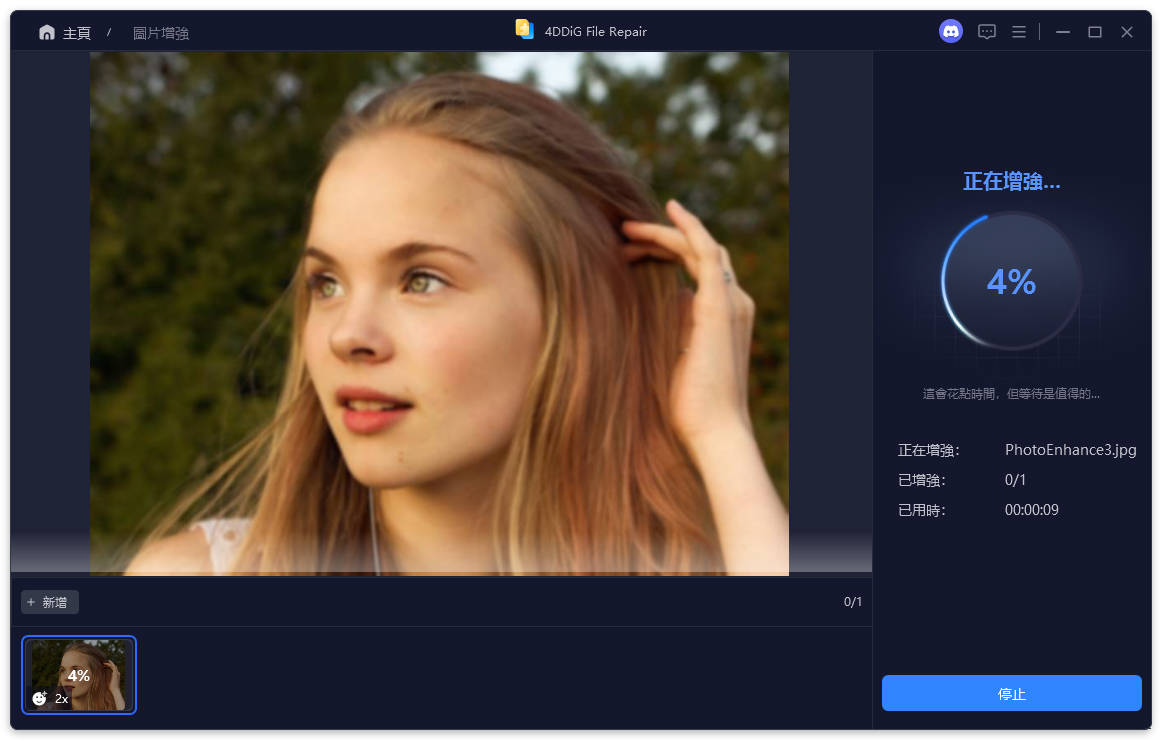1162x740 pixels.
Task: Click the 圖片增強 breadcrumb item
Action: [x=161, y=31]
